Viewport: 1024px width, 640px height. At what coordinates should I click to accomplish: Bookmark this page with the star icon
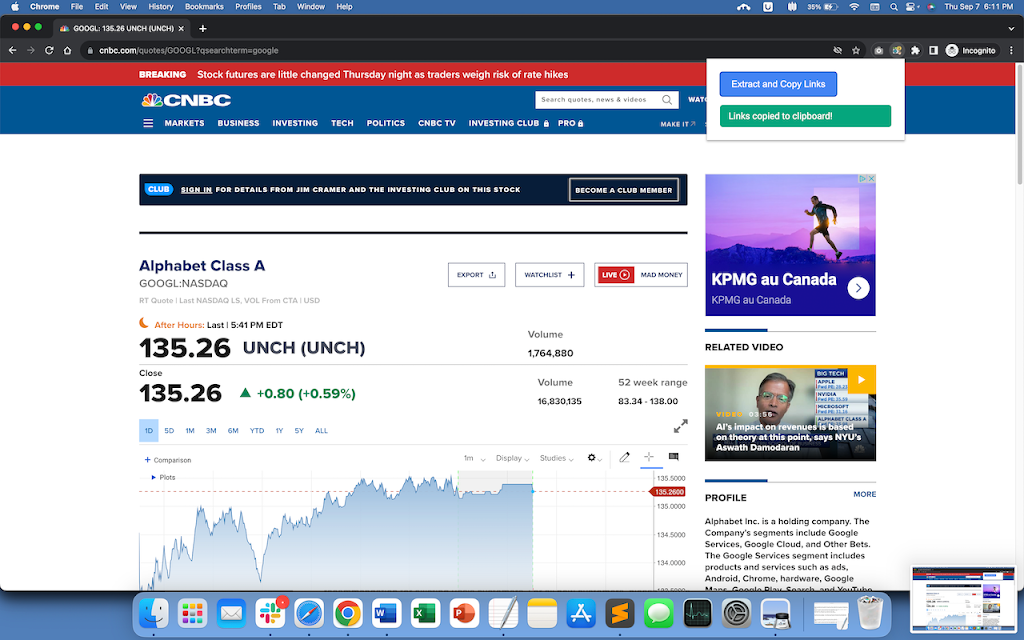pyautogui.click(x=856, y=50)
